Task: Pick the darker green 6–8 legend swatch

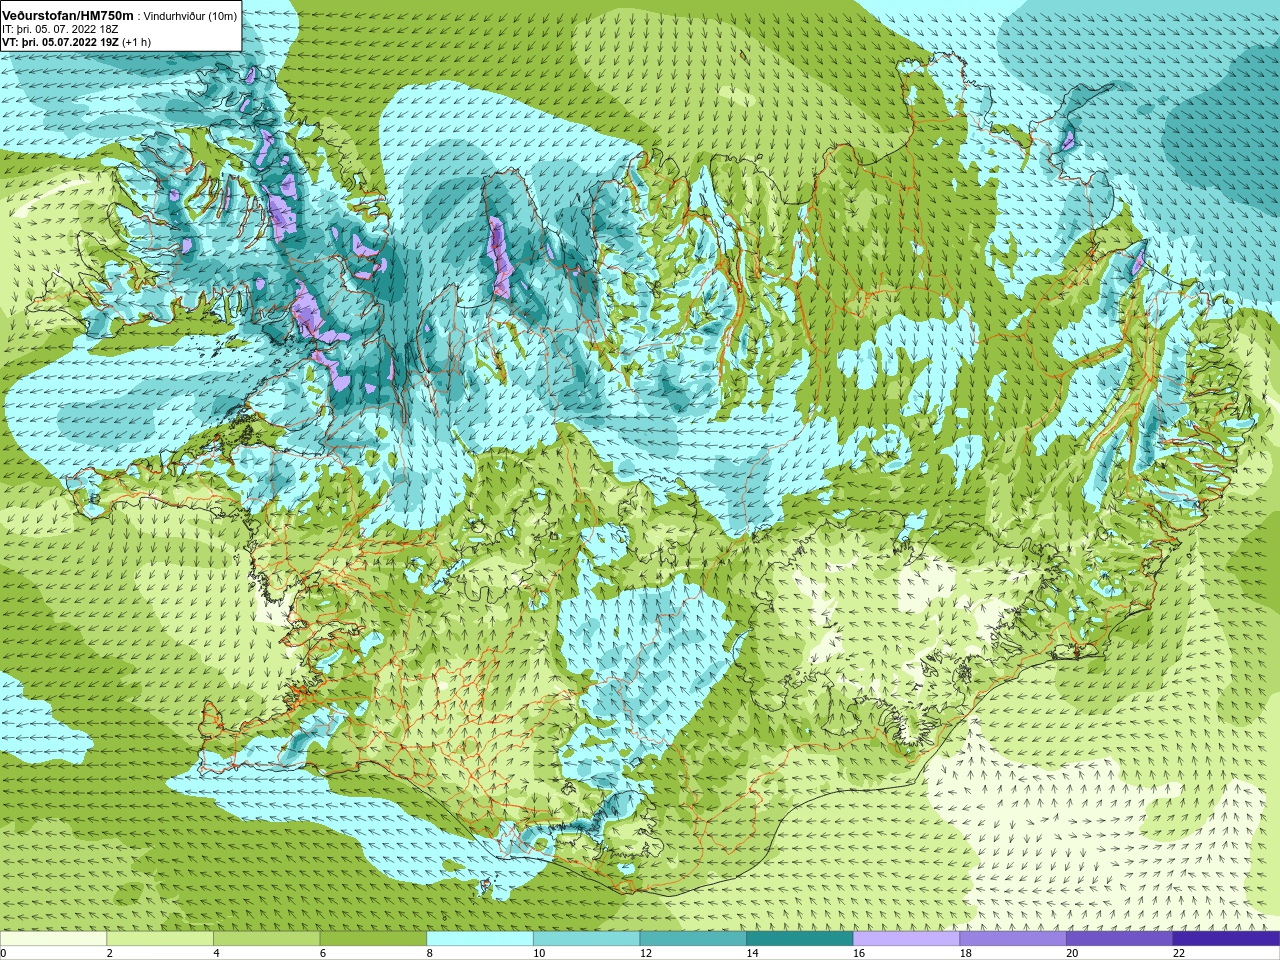Action: [x=373, y=939]
